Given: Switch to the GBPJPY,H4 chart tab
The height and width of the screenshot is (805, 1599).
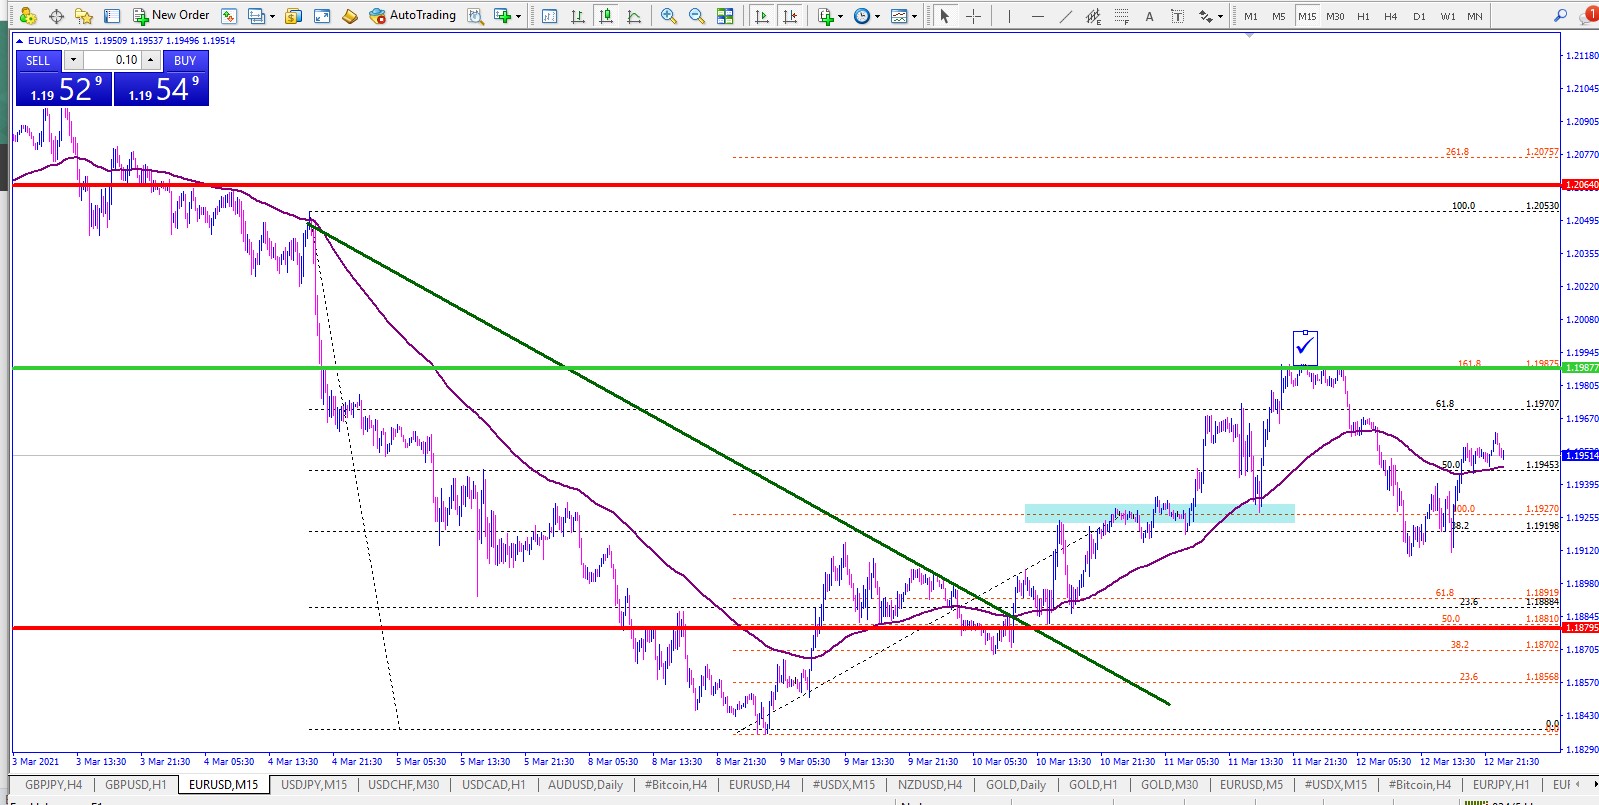Looking at the screenshot, I should point(53,785).
